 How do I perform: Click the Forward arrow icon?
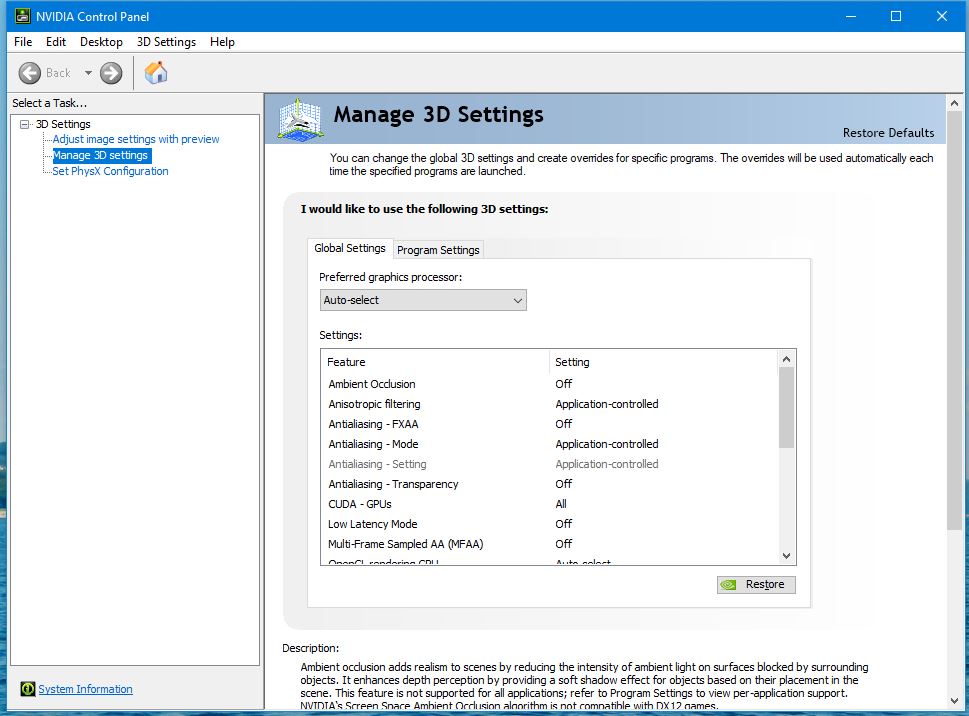tap(111, 73)
